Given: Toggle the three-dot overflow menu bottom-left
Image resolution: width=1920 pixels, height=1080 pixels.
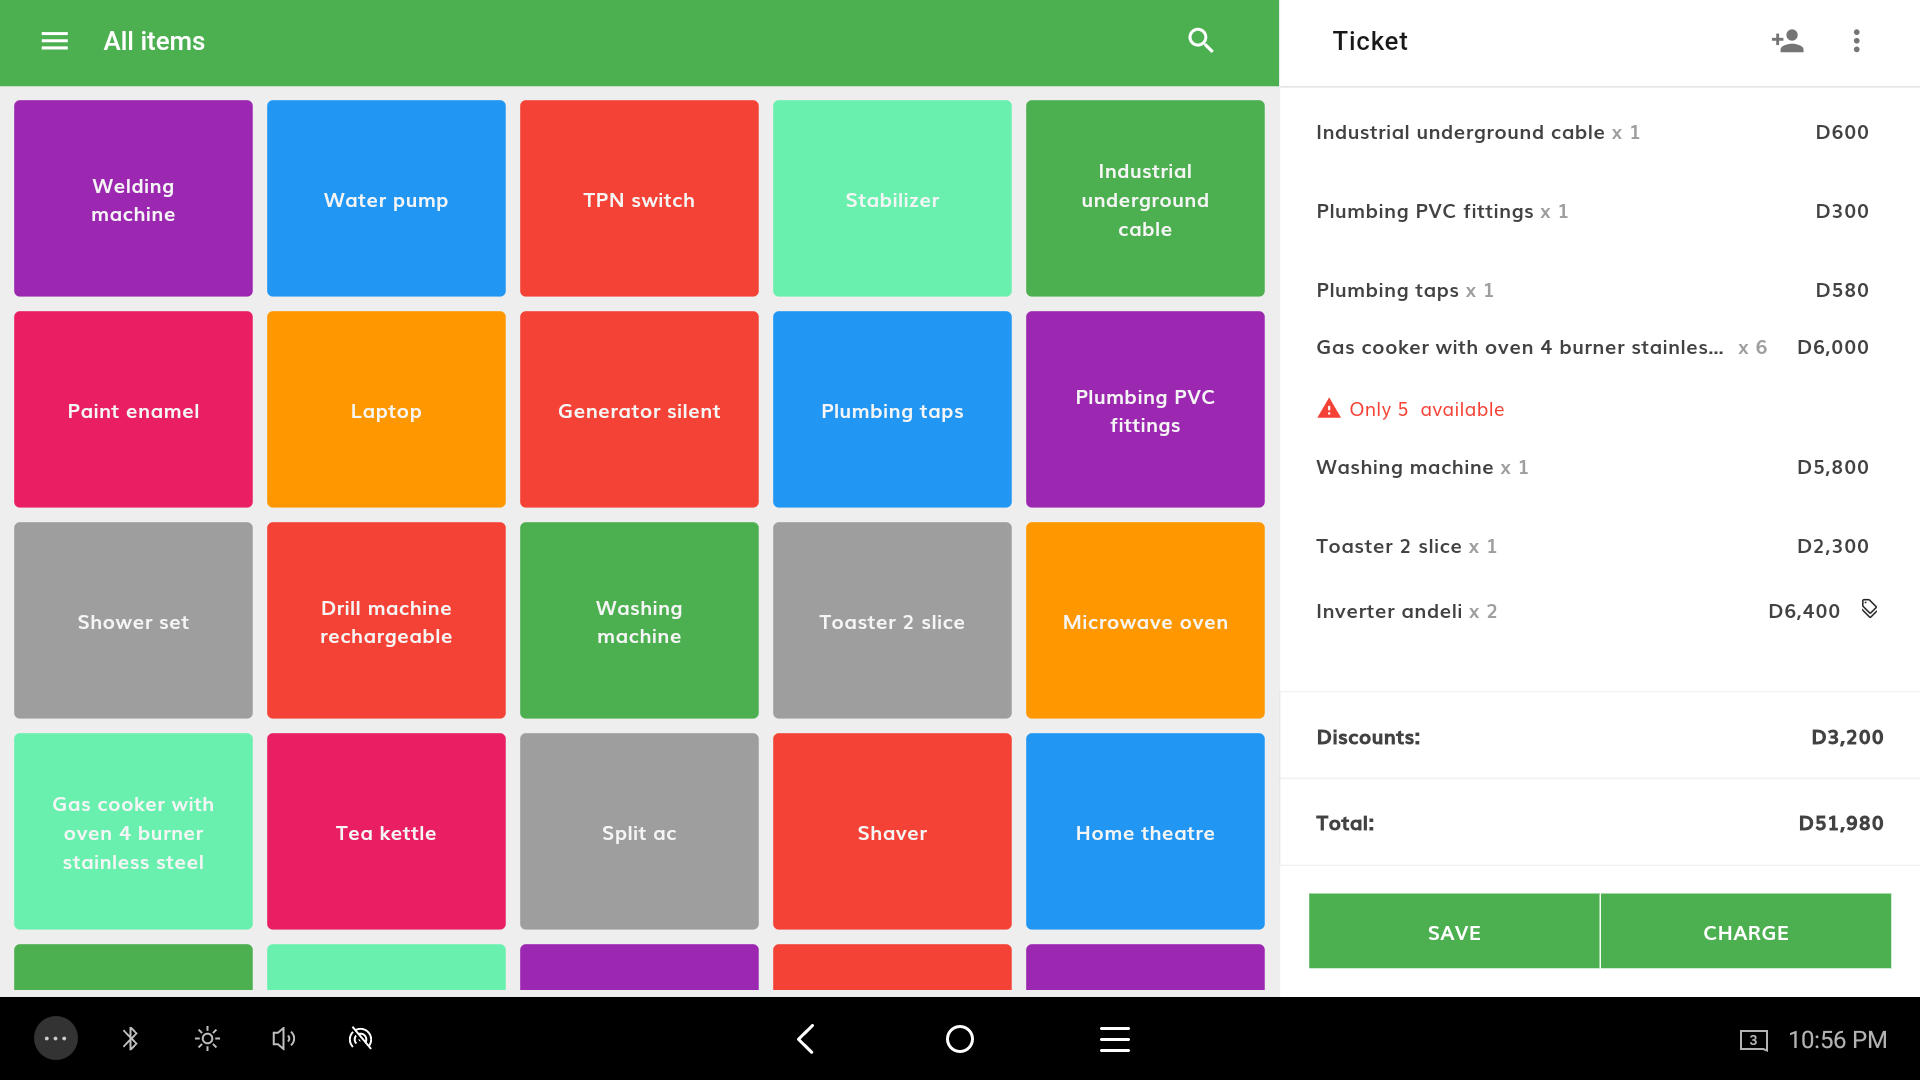Looking at the screenshot, I should 55,1038.
